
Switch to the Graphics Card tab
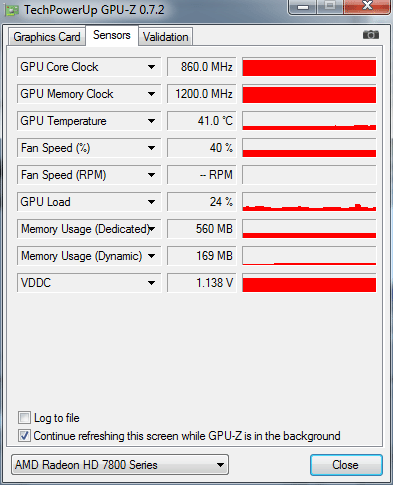pos(47,37)
